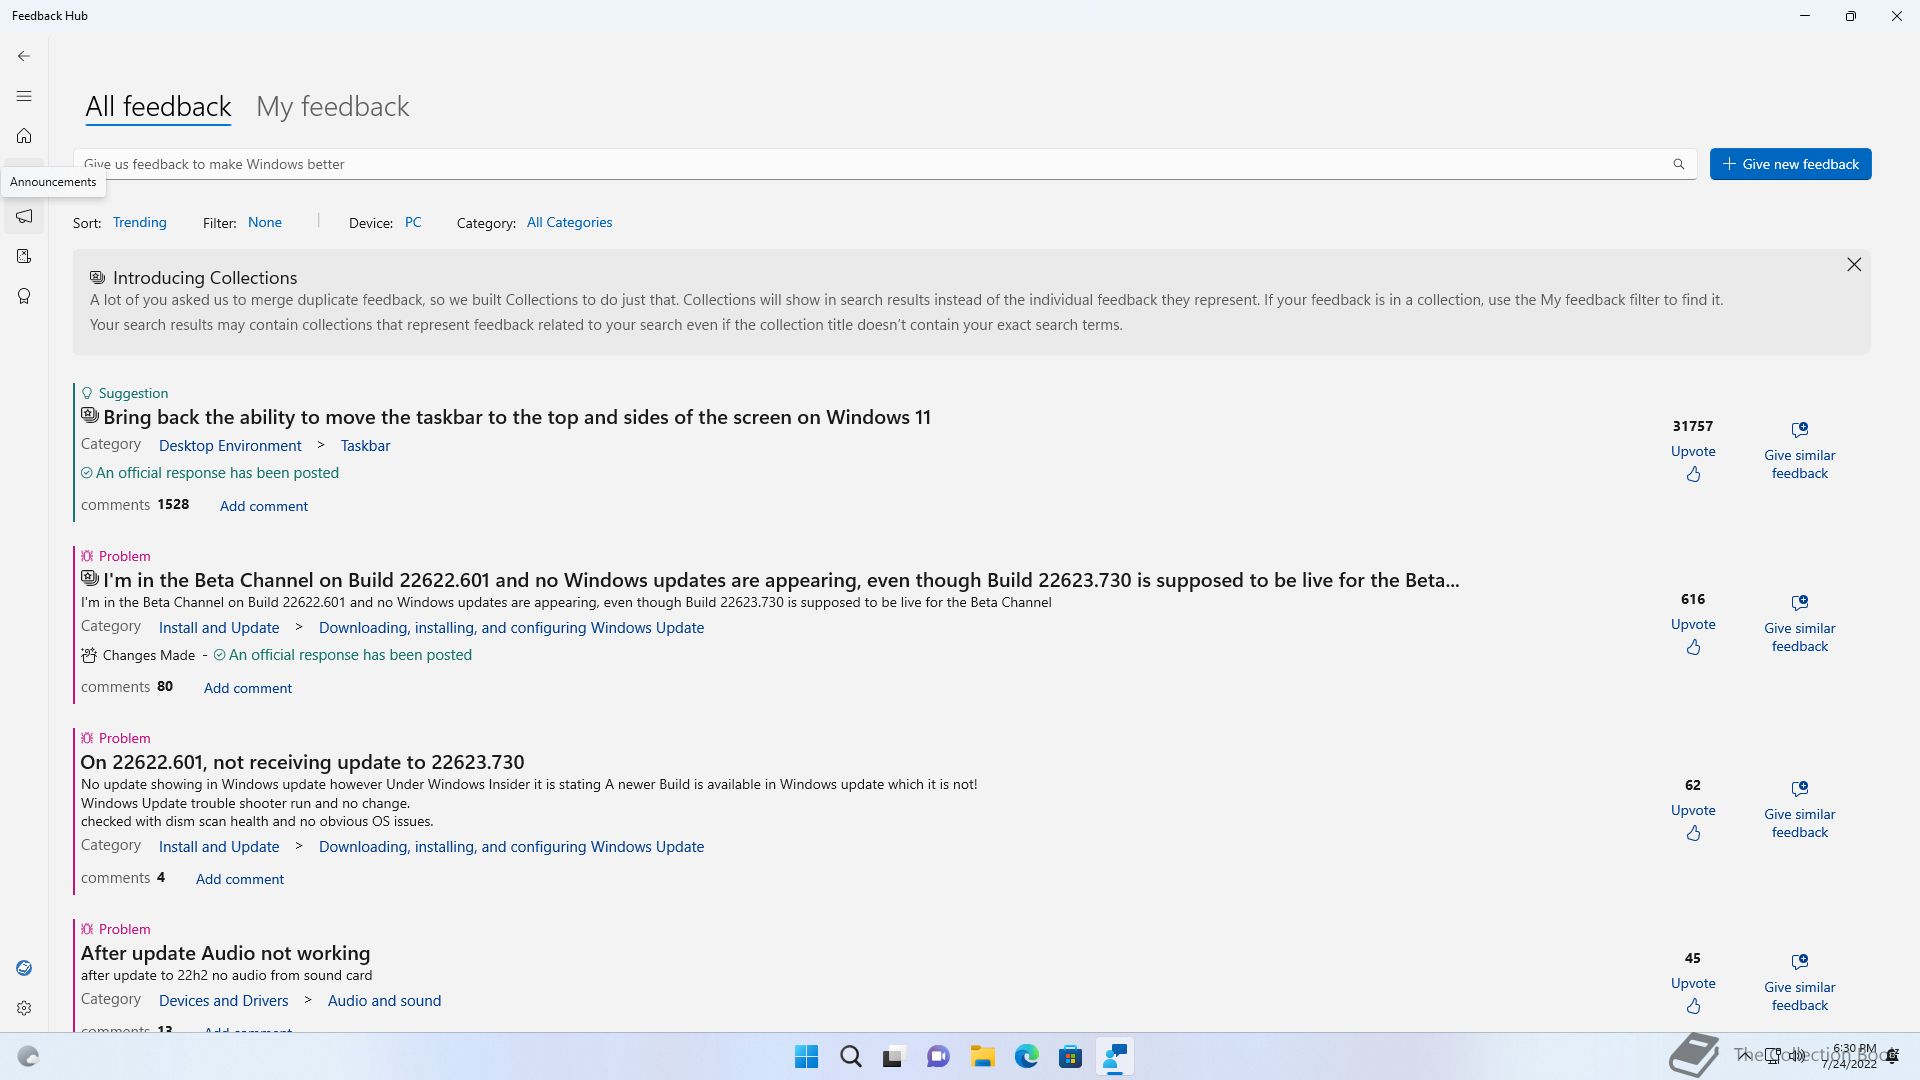Open Task View on taskbar
Viewport: 1920px width, 1080px height.
(893, 1056)
